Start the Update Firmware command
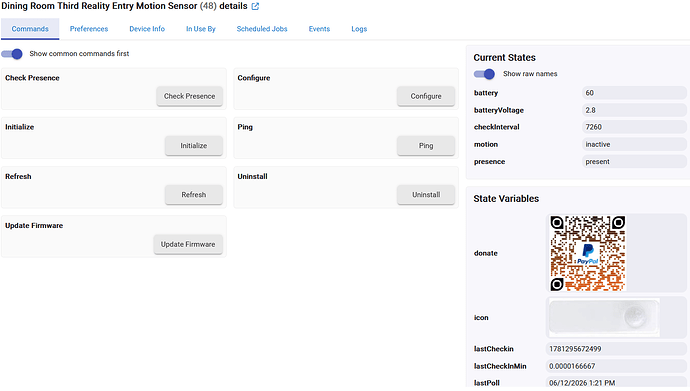 [188, 244]
